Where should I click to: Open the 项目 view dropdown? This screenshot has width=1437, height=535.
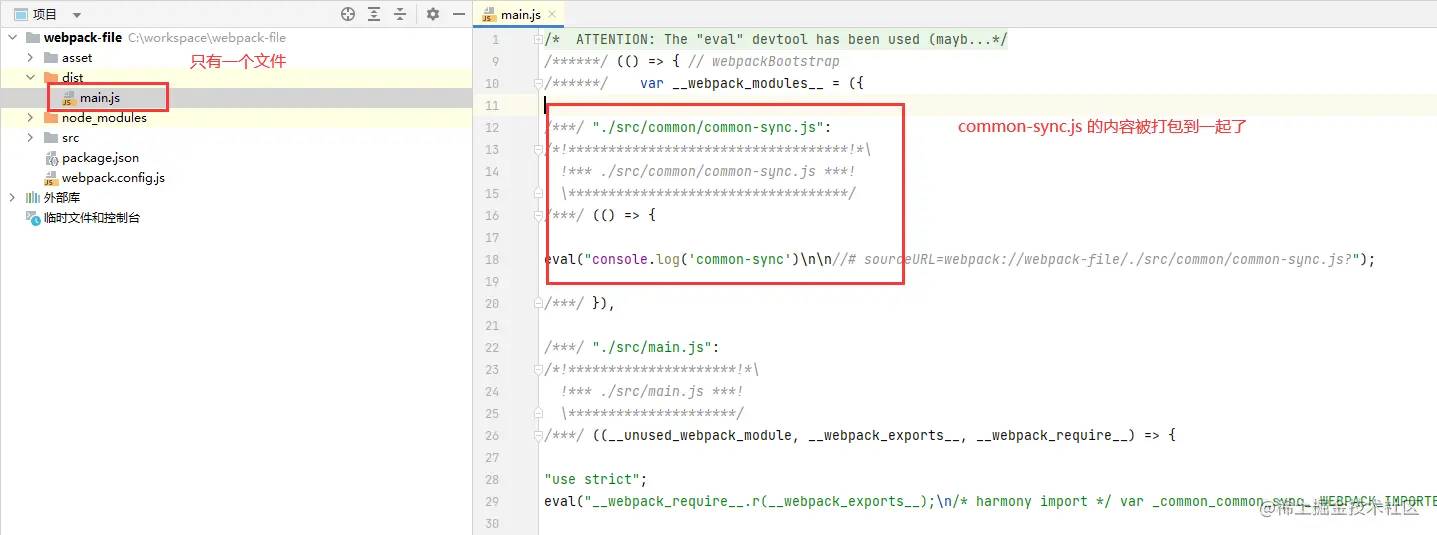click(x=77, y=15)
